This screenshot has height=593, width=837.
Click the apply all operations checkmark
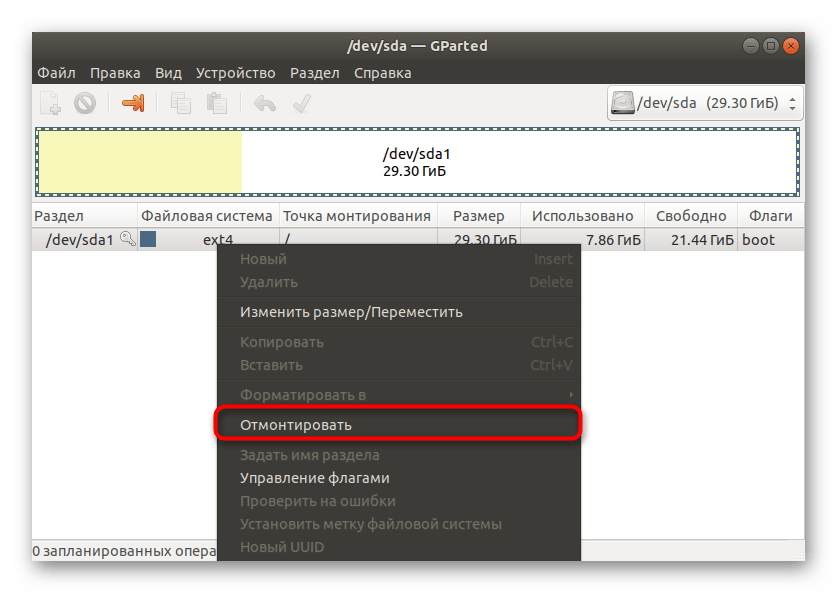[301, 103]
